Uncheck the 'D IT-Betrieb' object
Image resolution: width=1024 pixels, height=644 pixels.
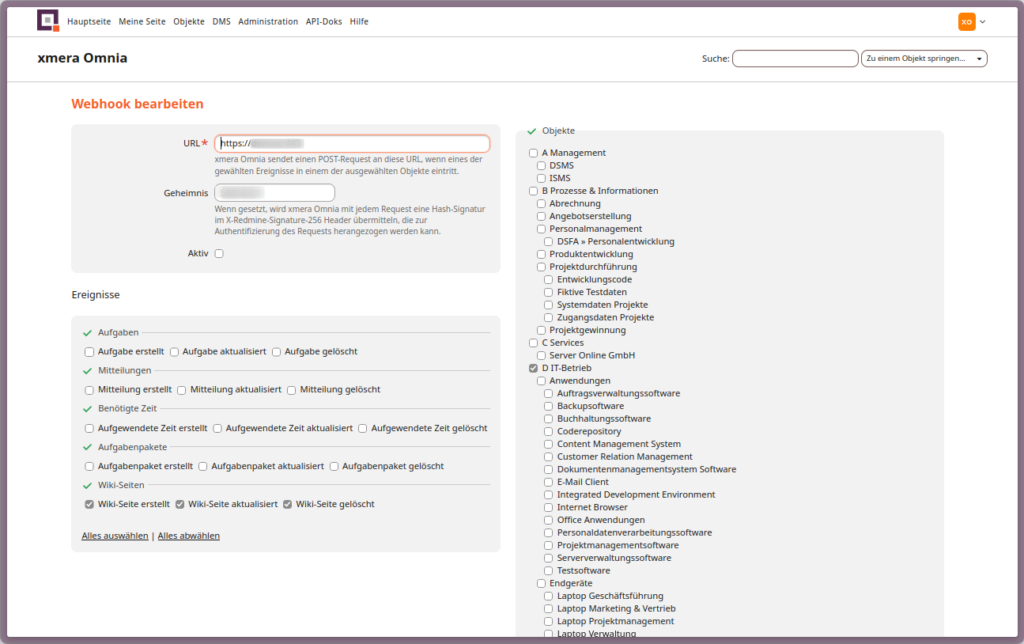click(534, 368)
